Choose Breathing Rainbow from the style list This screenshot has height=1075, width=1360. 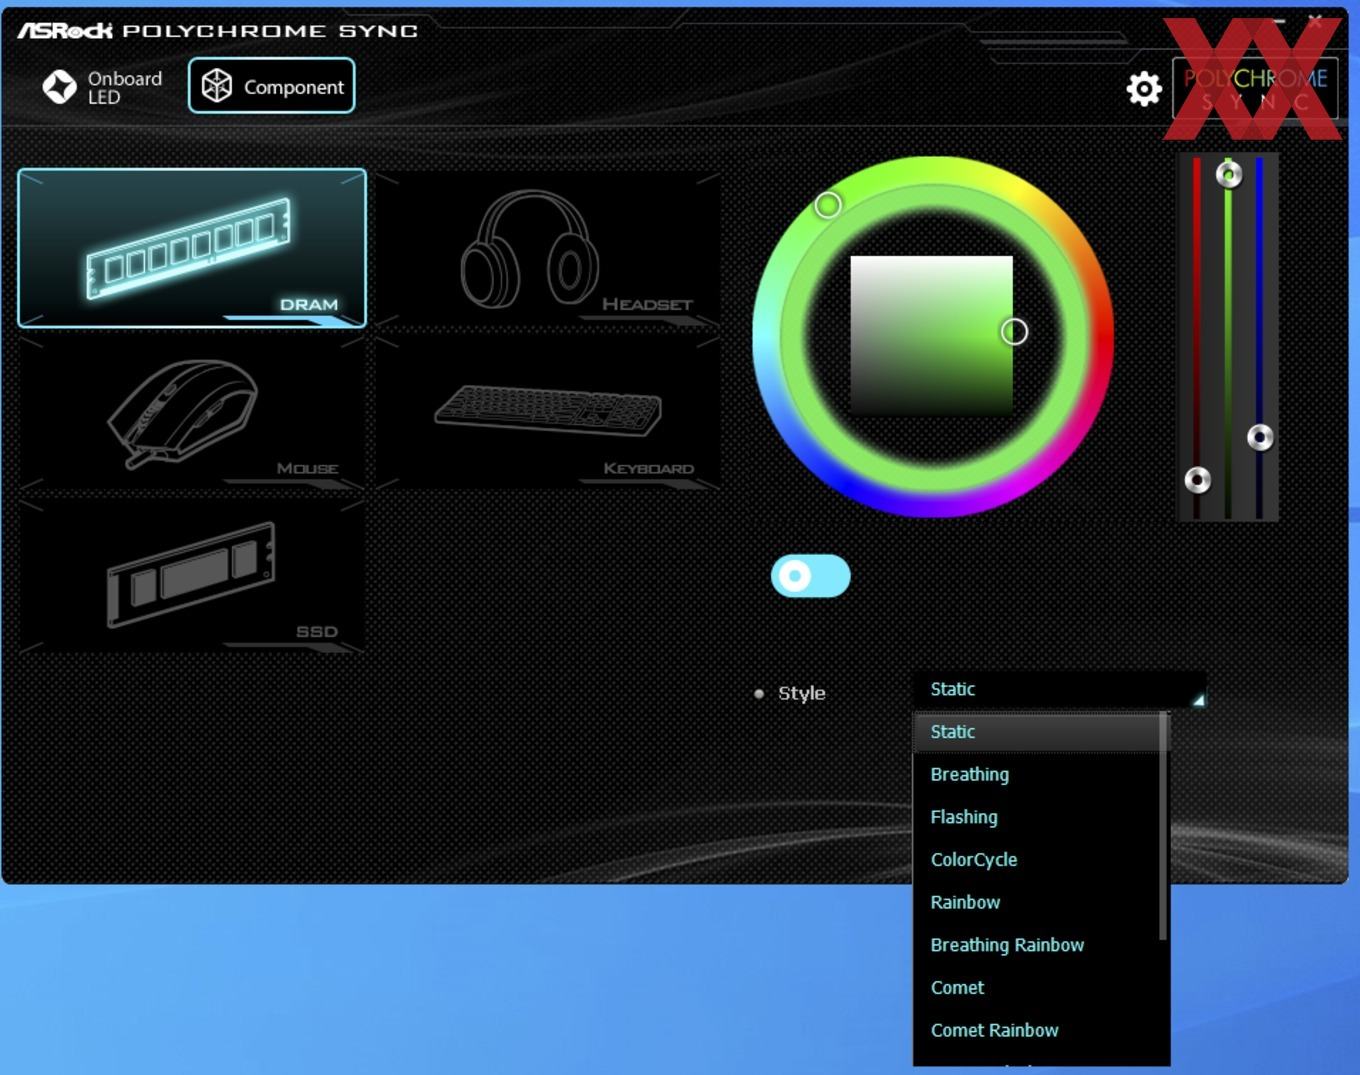coord(1037,945)
